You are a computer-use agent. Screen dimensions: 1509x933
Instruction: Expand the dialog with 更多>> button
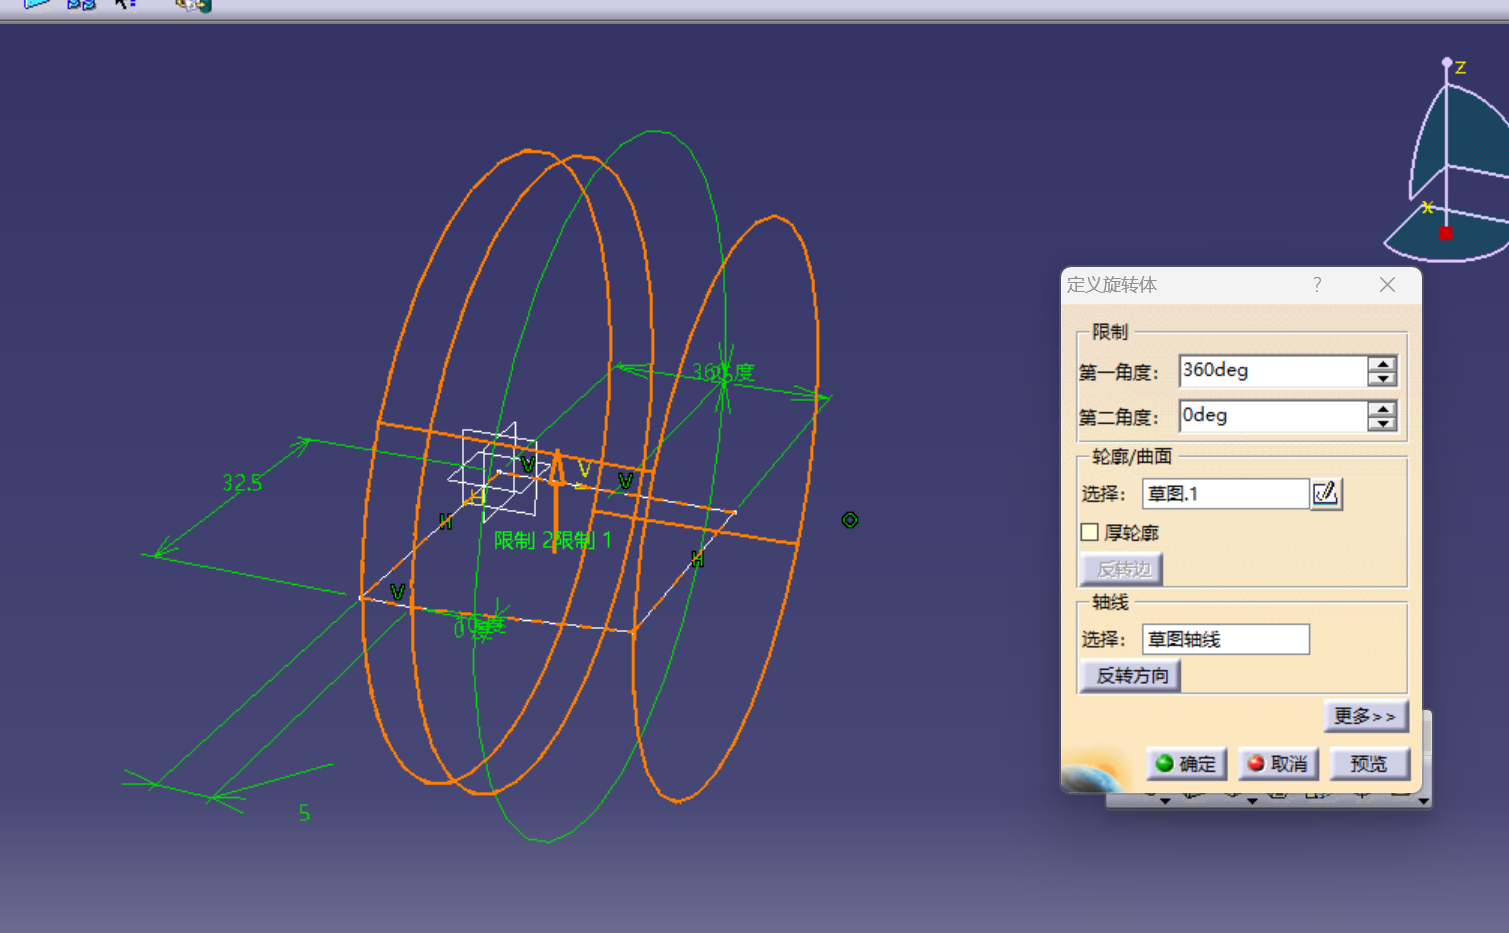(1365, 716)
